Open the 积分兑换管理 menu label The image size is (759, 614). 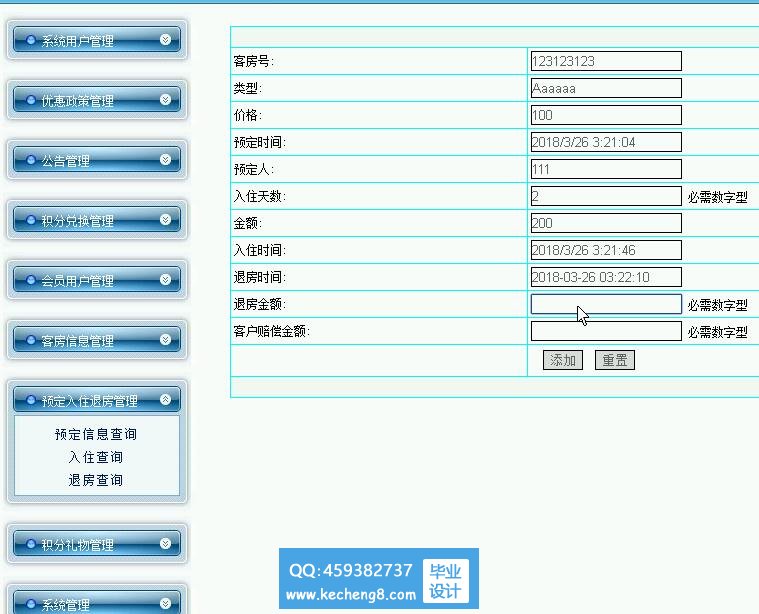(77, 221)
